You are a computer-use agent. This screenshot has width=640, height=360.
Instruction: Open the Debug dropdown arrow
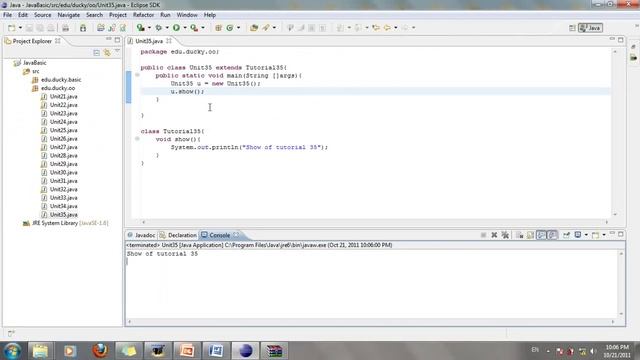(x=167, y=28)
